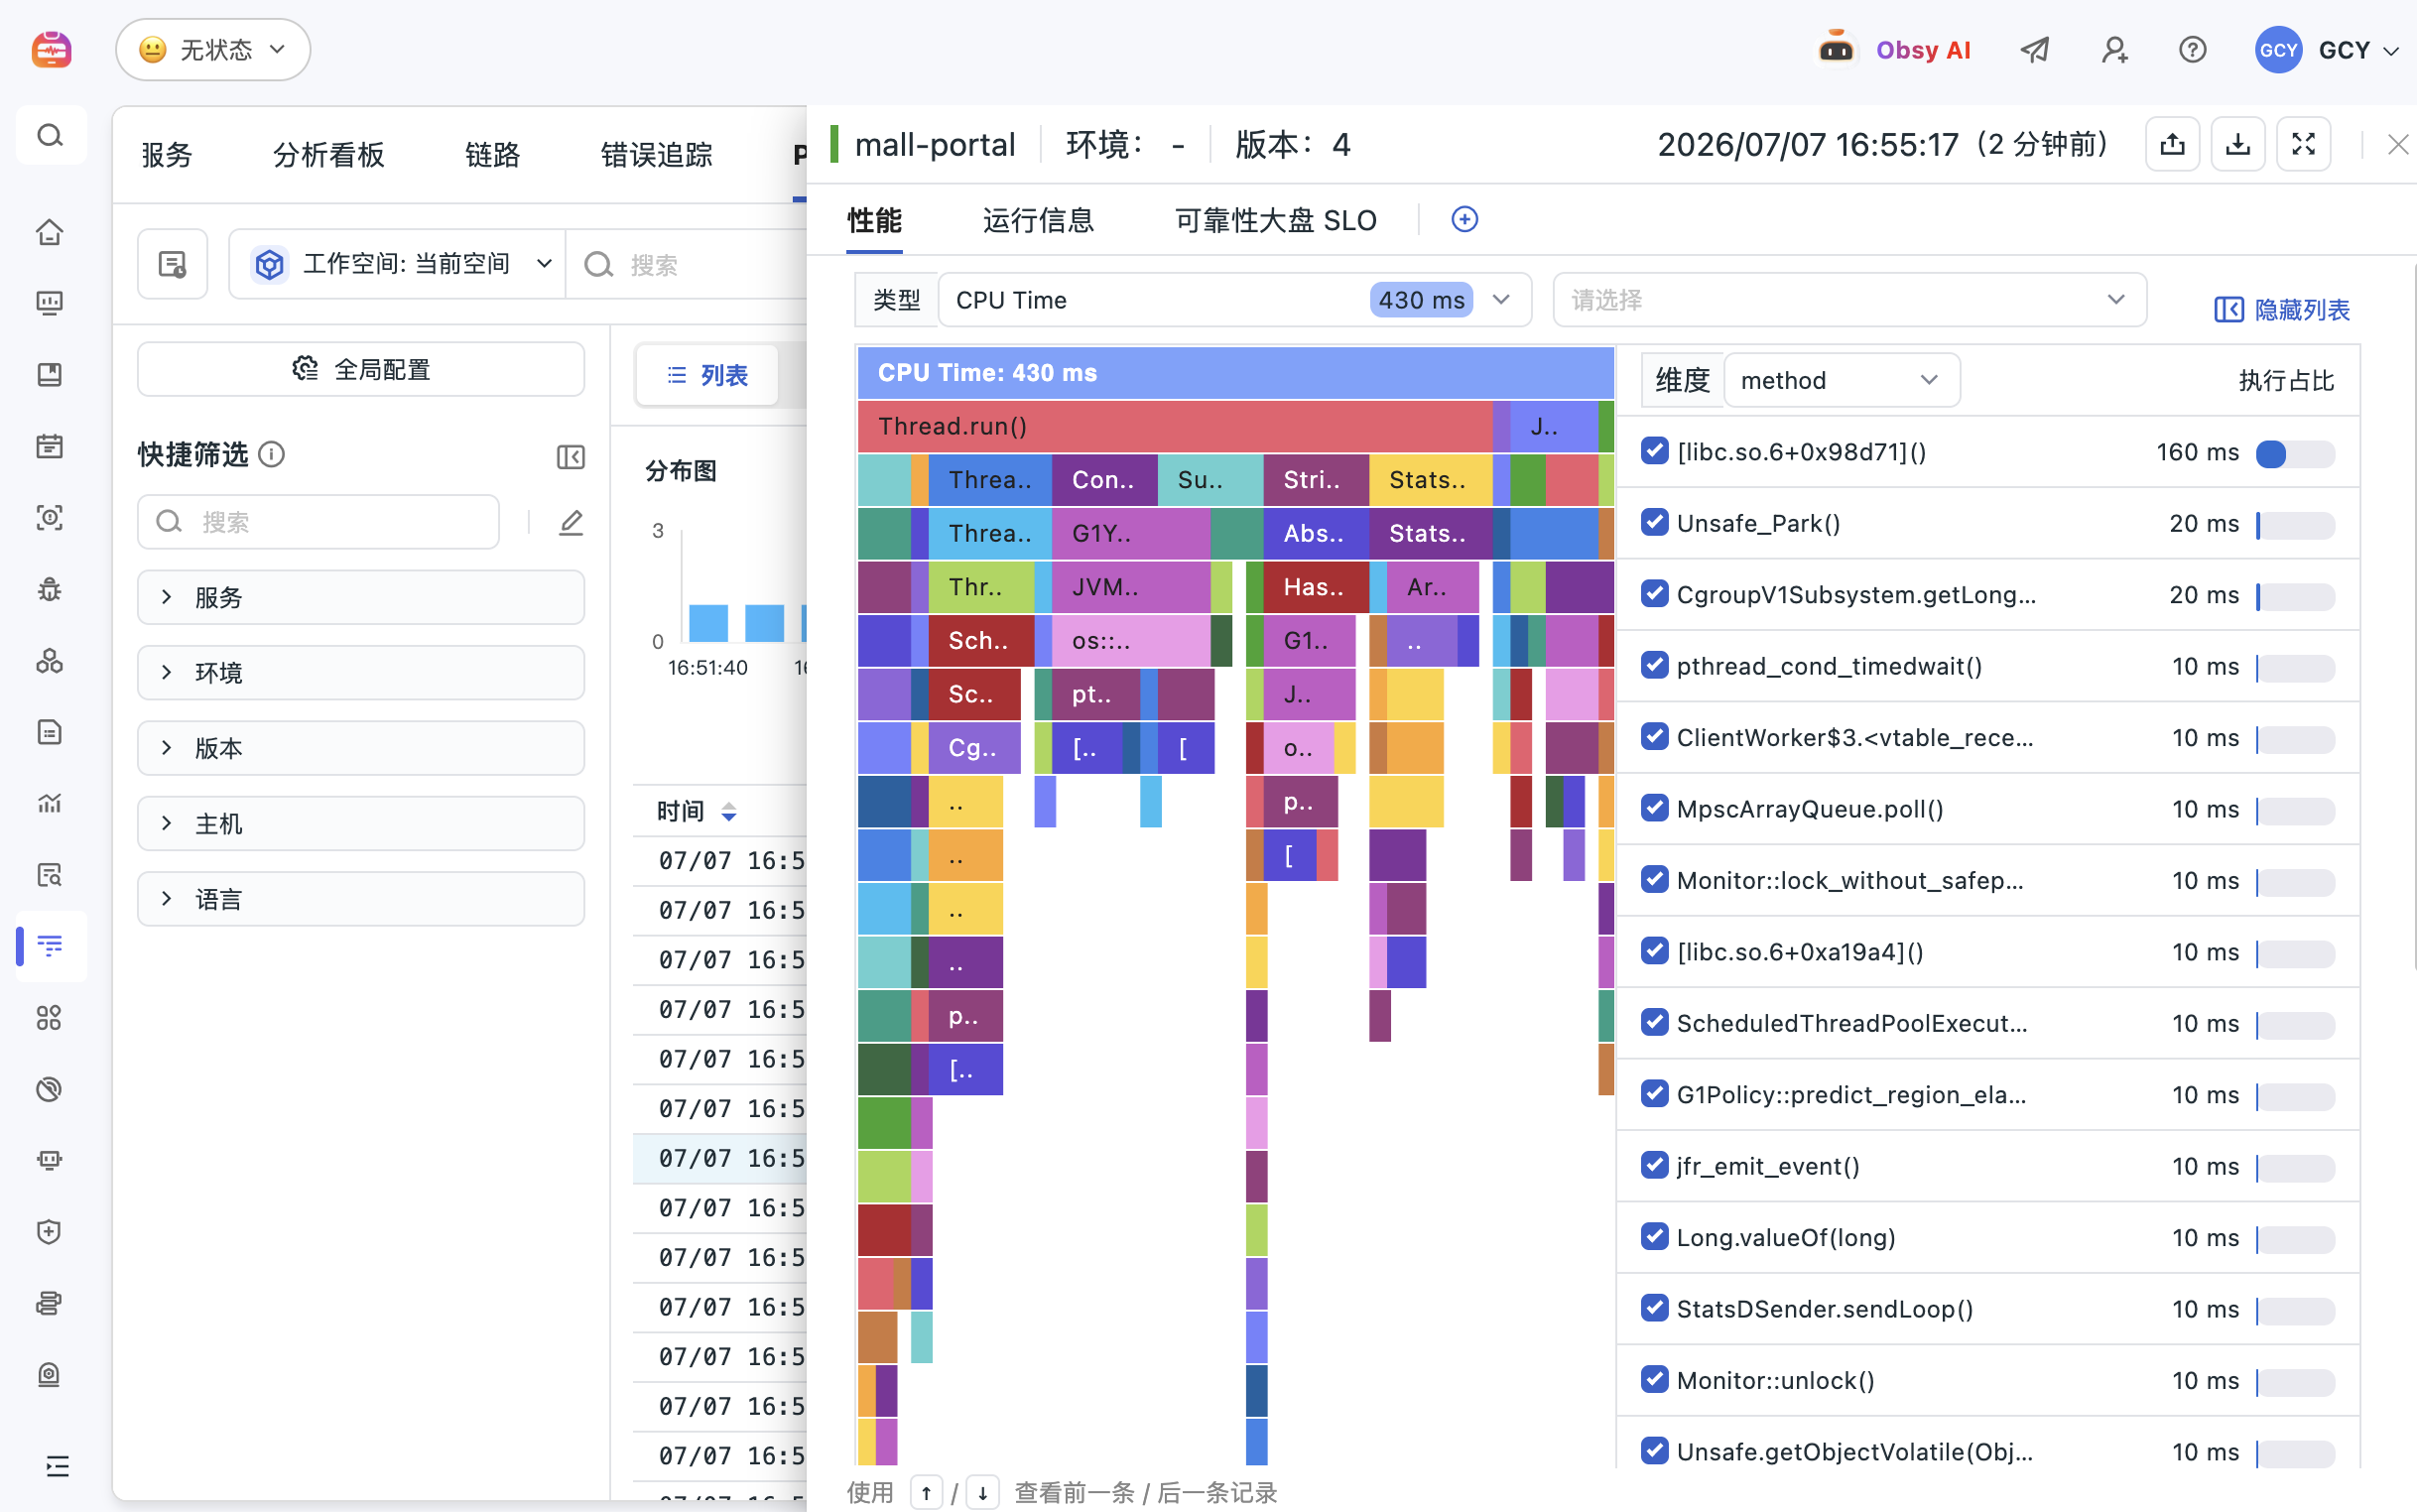The image size is (2417, 1512).
Task: Click the share export icon
Action: coord(2172,145)
